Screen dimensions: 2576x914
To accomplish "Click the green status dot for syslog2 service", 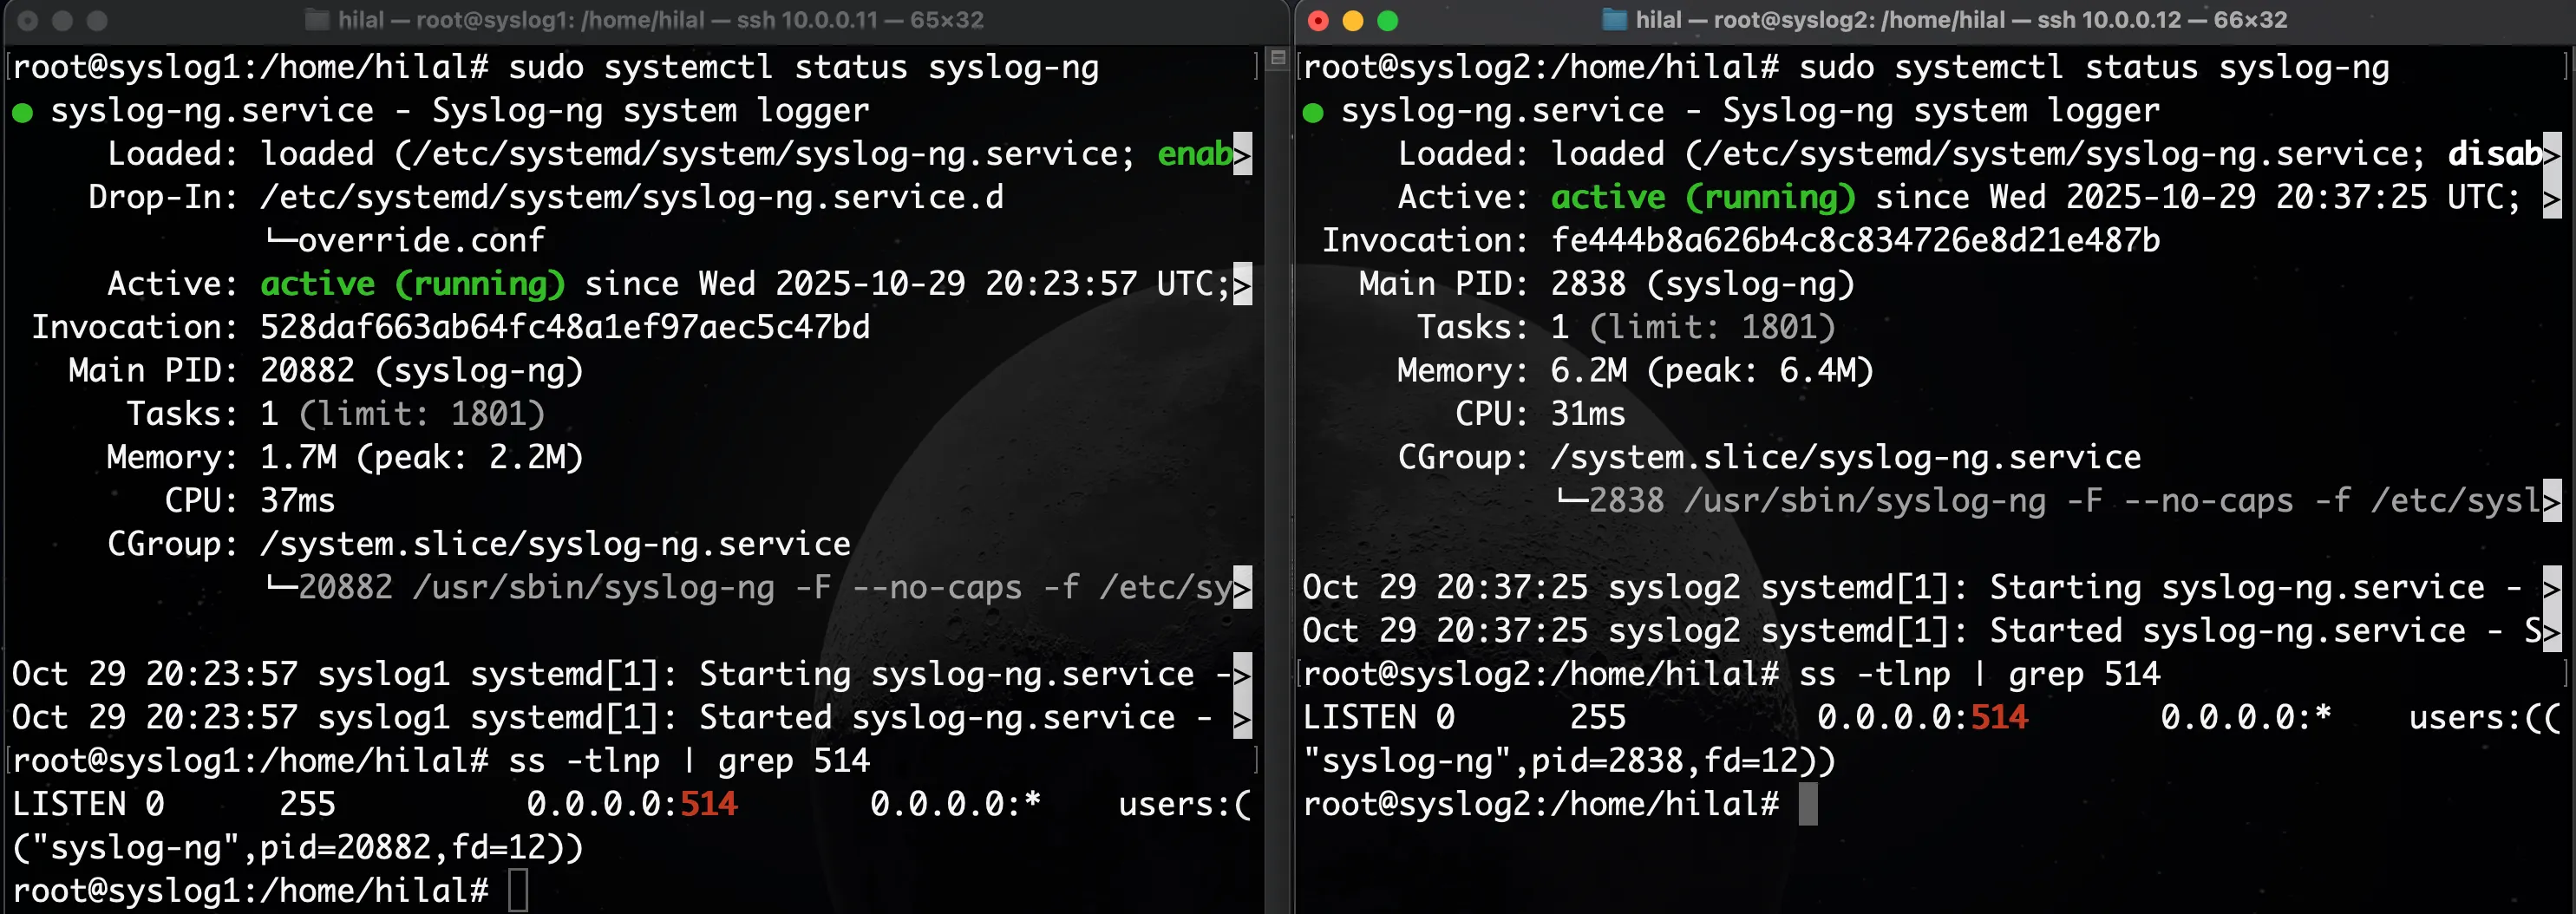I will [1313, 112].
